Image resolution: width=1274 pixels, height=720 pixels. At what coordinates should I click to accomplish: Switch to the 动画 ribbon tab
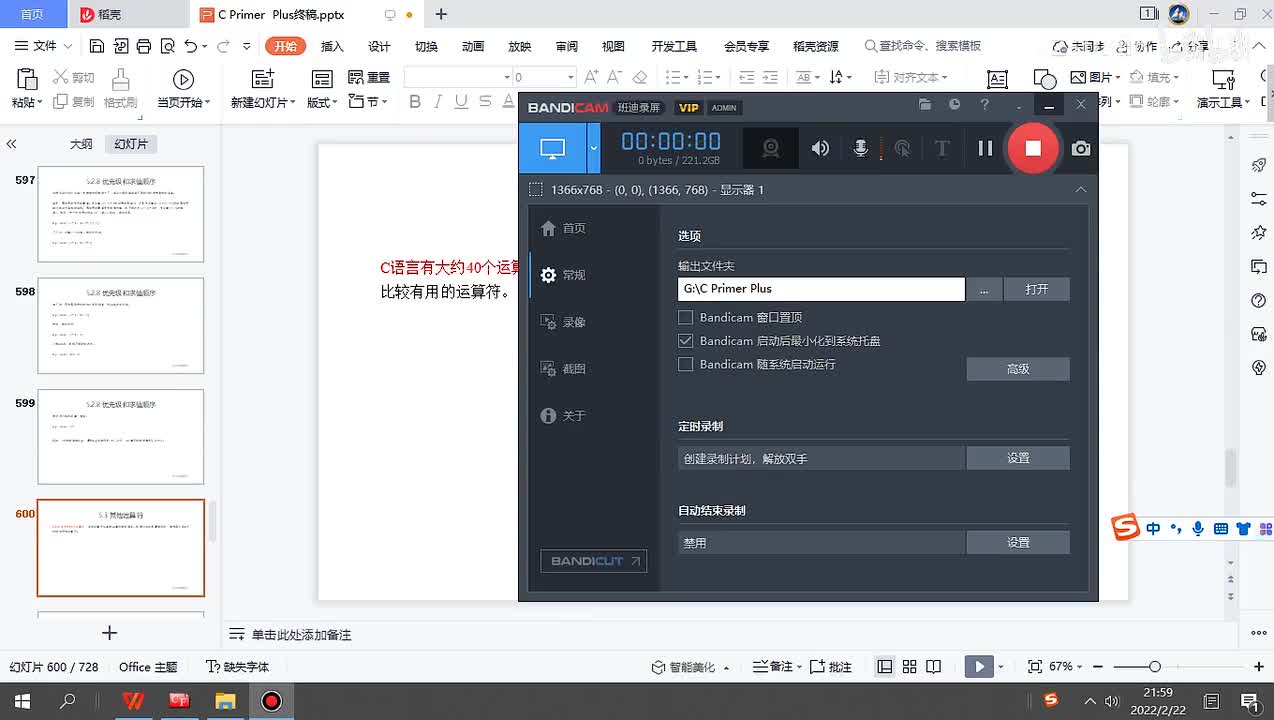[473, 46]
